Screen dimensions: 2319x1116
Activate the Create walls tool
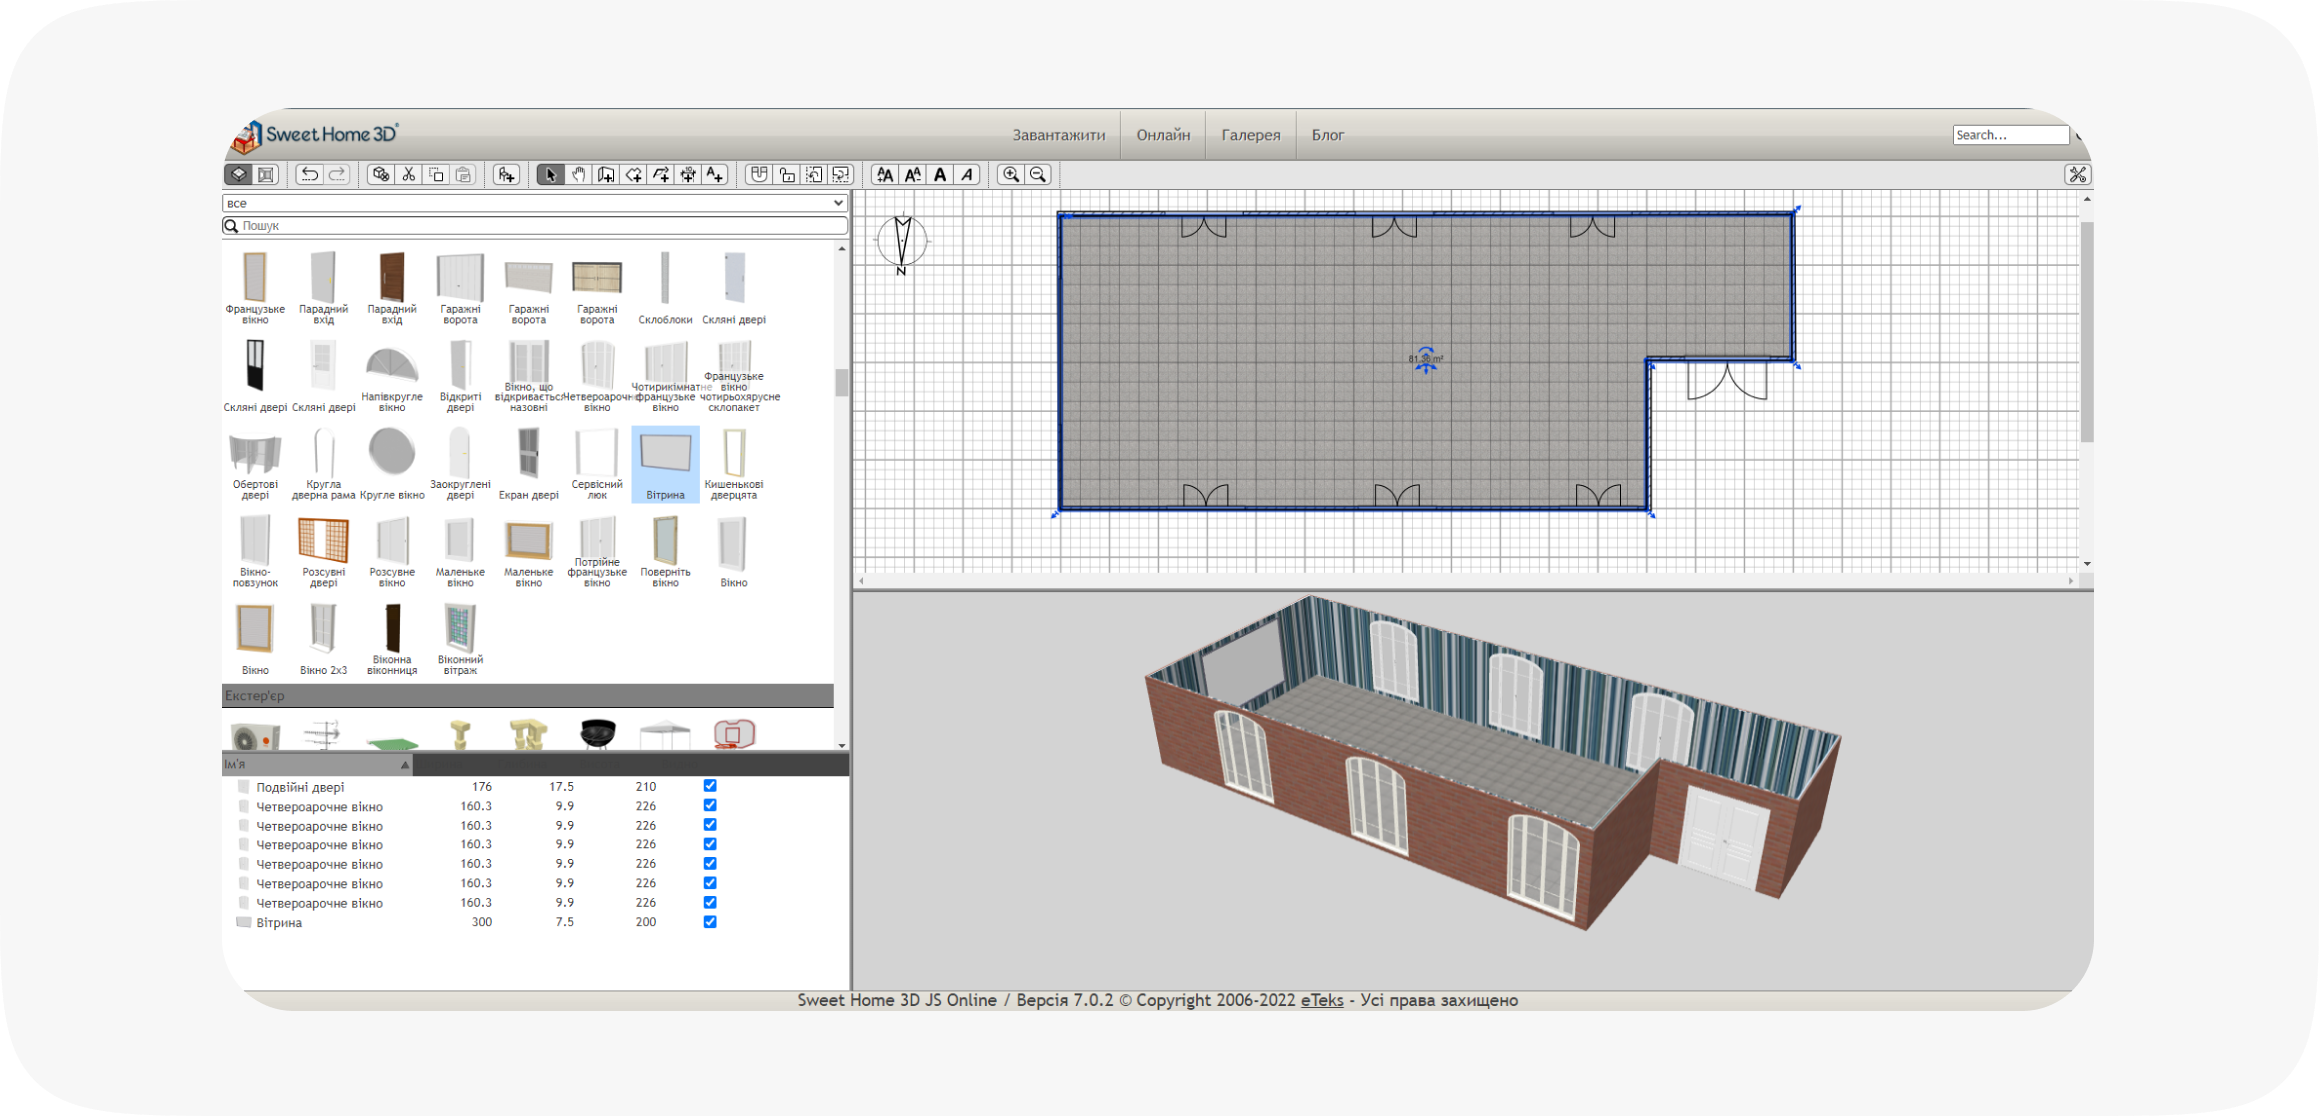606,174
